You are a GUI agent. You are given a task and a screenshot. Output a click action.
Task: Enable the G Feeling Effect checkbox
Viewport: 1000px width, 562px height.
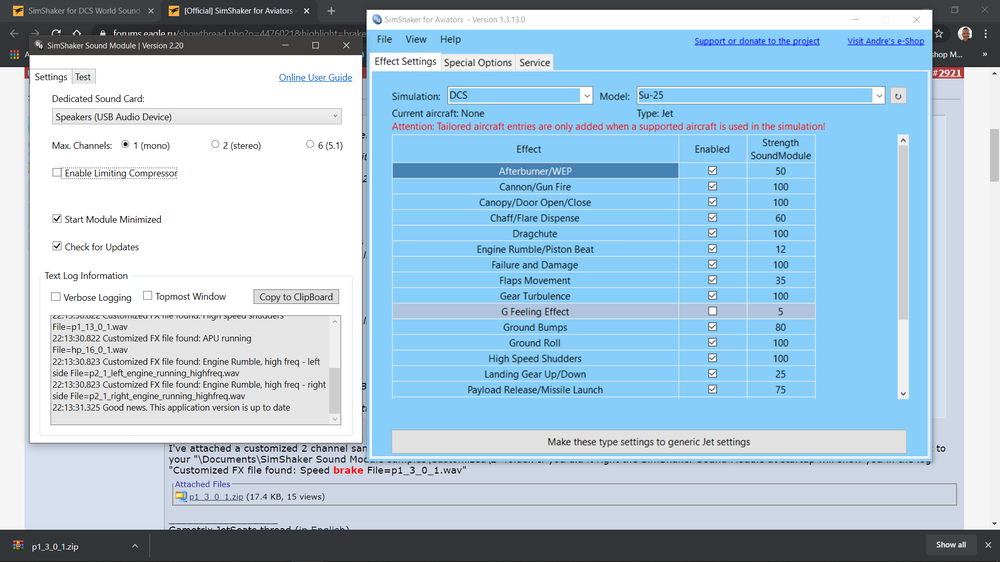(x=712, y=312)
